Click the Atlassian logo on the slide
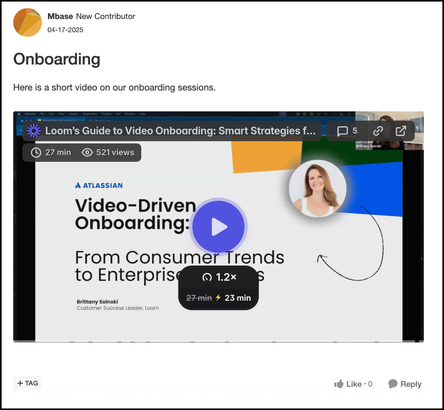Image resolution: width=444 pixels, height=410 pixels. (99, 185)
